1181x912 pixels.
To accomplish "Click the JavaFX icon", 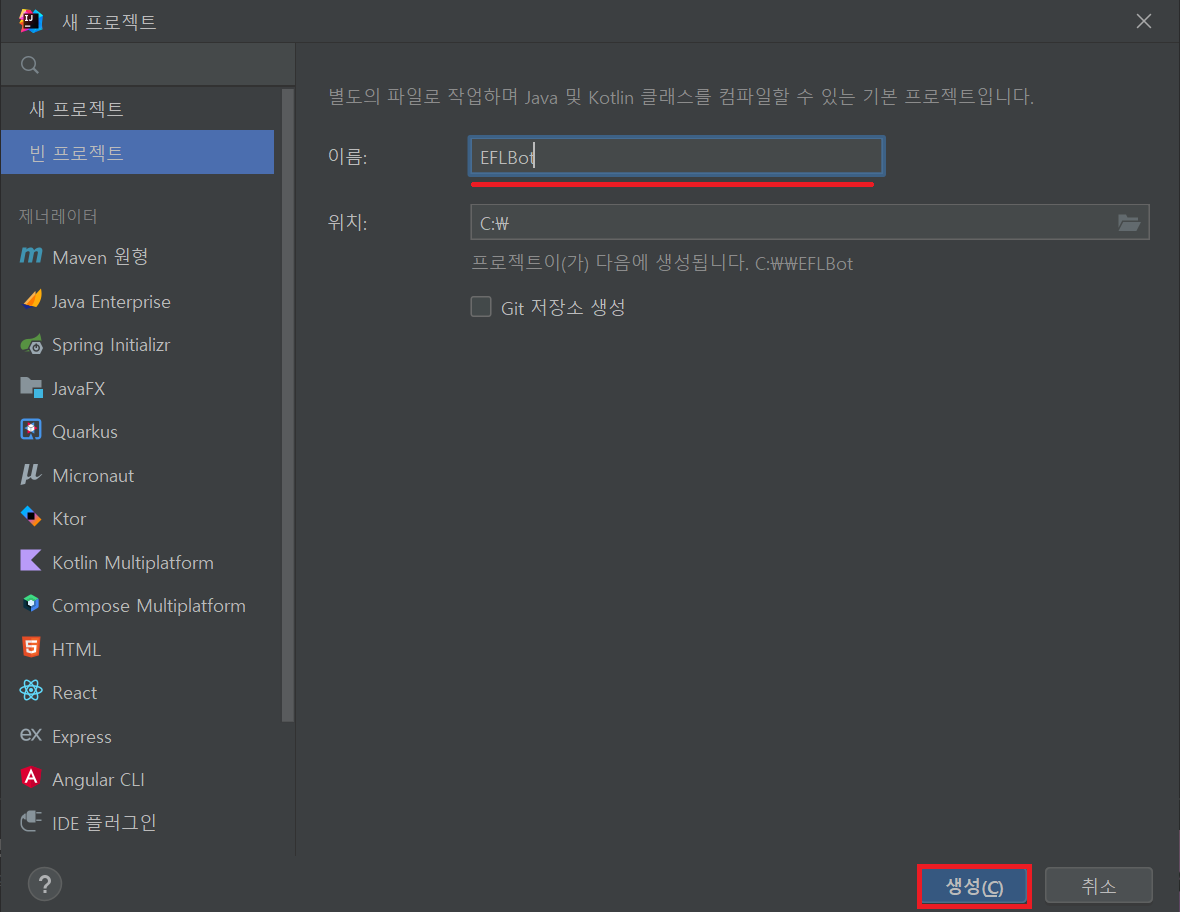I will pos(31,387).
